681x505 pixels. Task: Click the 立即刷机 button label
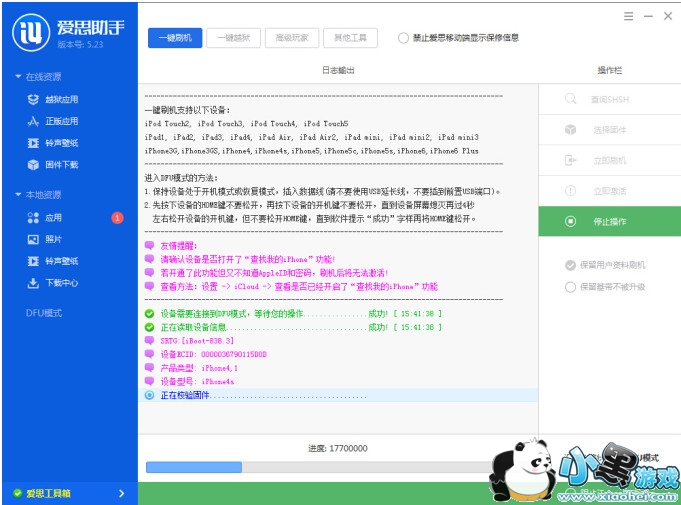(x=610, y=160)
